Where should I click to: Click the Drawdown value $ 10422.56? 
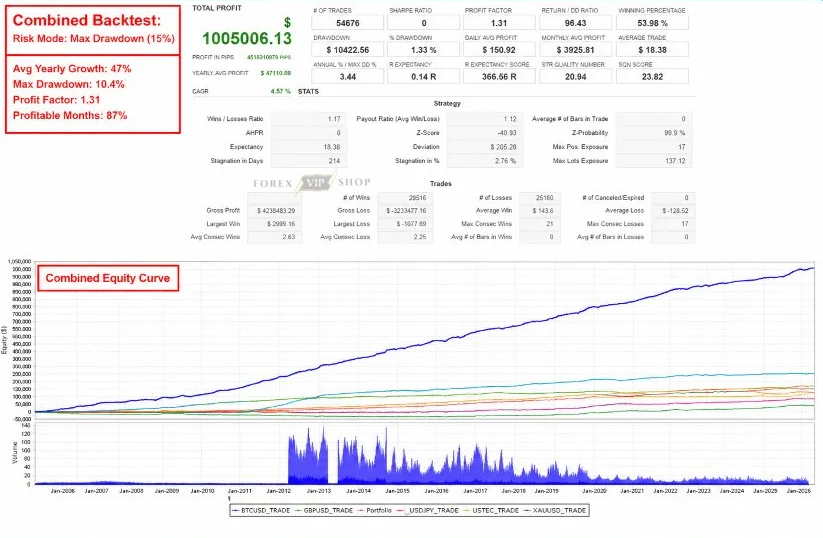(347, 50)
